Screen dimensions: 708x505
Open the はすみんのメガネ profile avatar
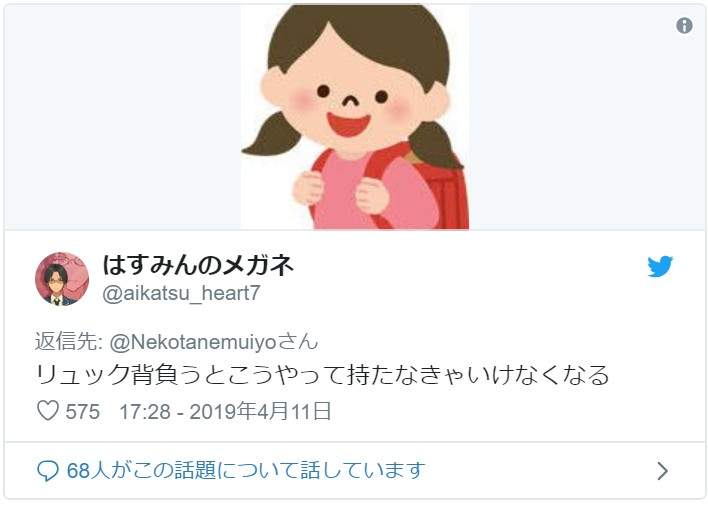point(62,279)
